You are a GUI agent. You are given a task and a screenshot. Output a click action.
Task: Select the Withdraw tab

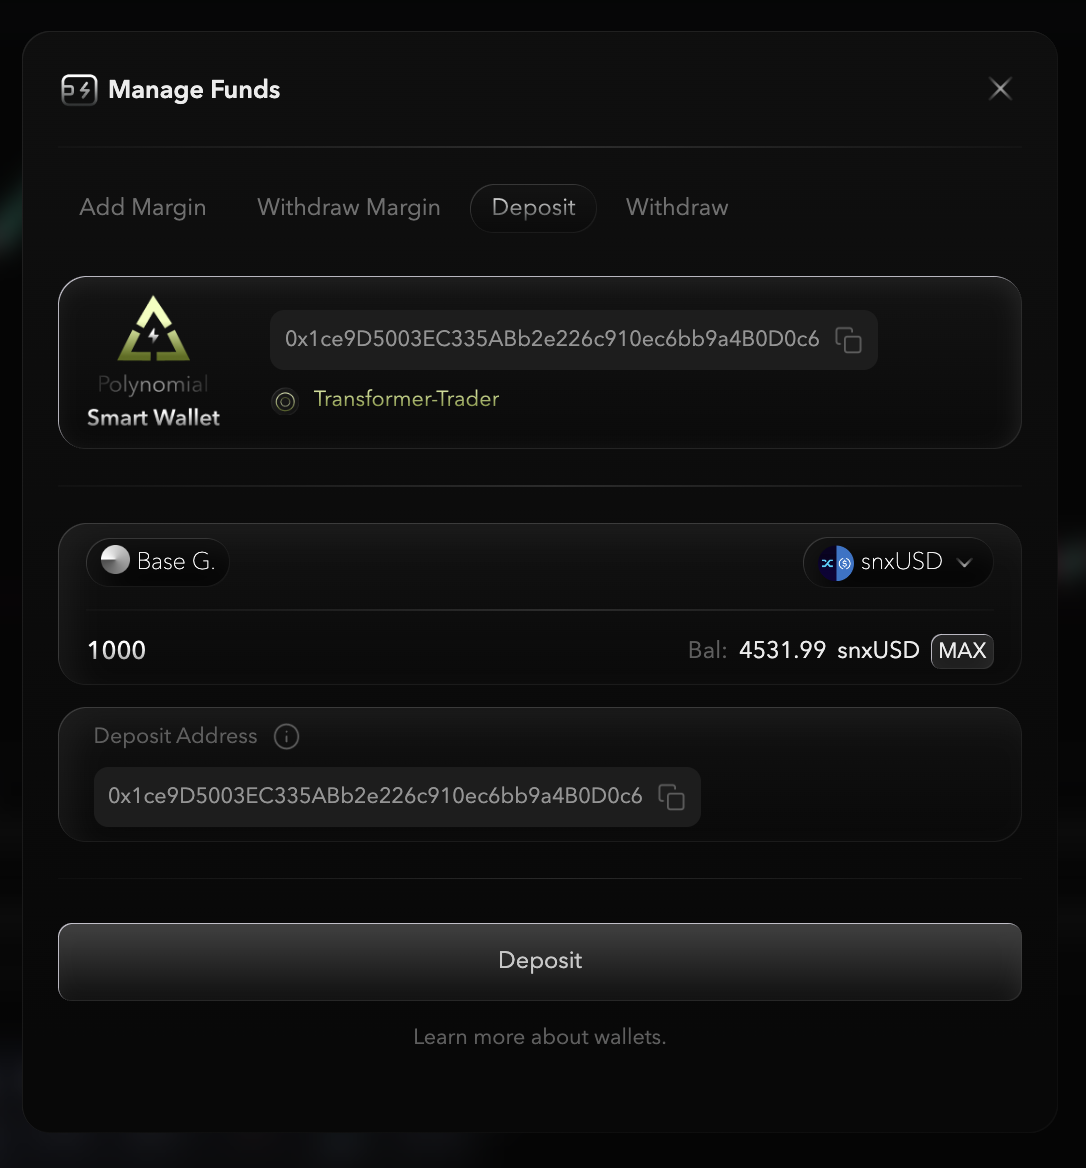(x=677, y=207)
